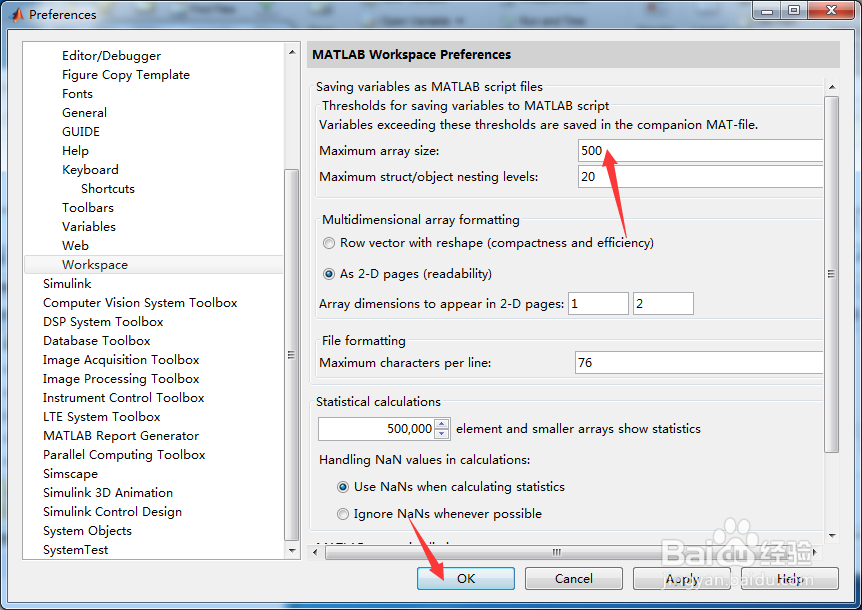Click settings pane scroll up arrow
Screen dimensions: 862x610
pos(832,87)
